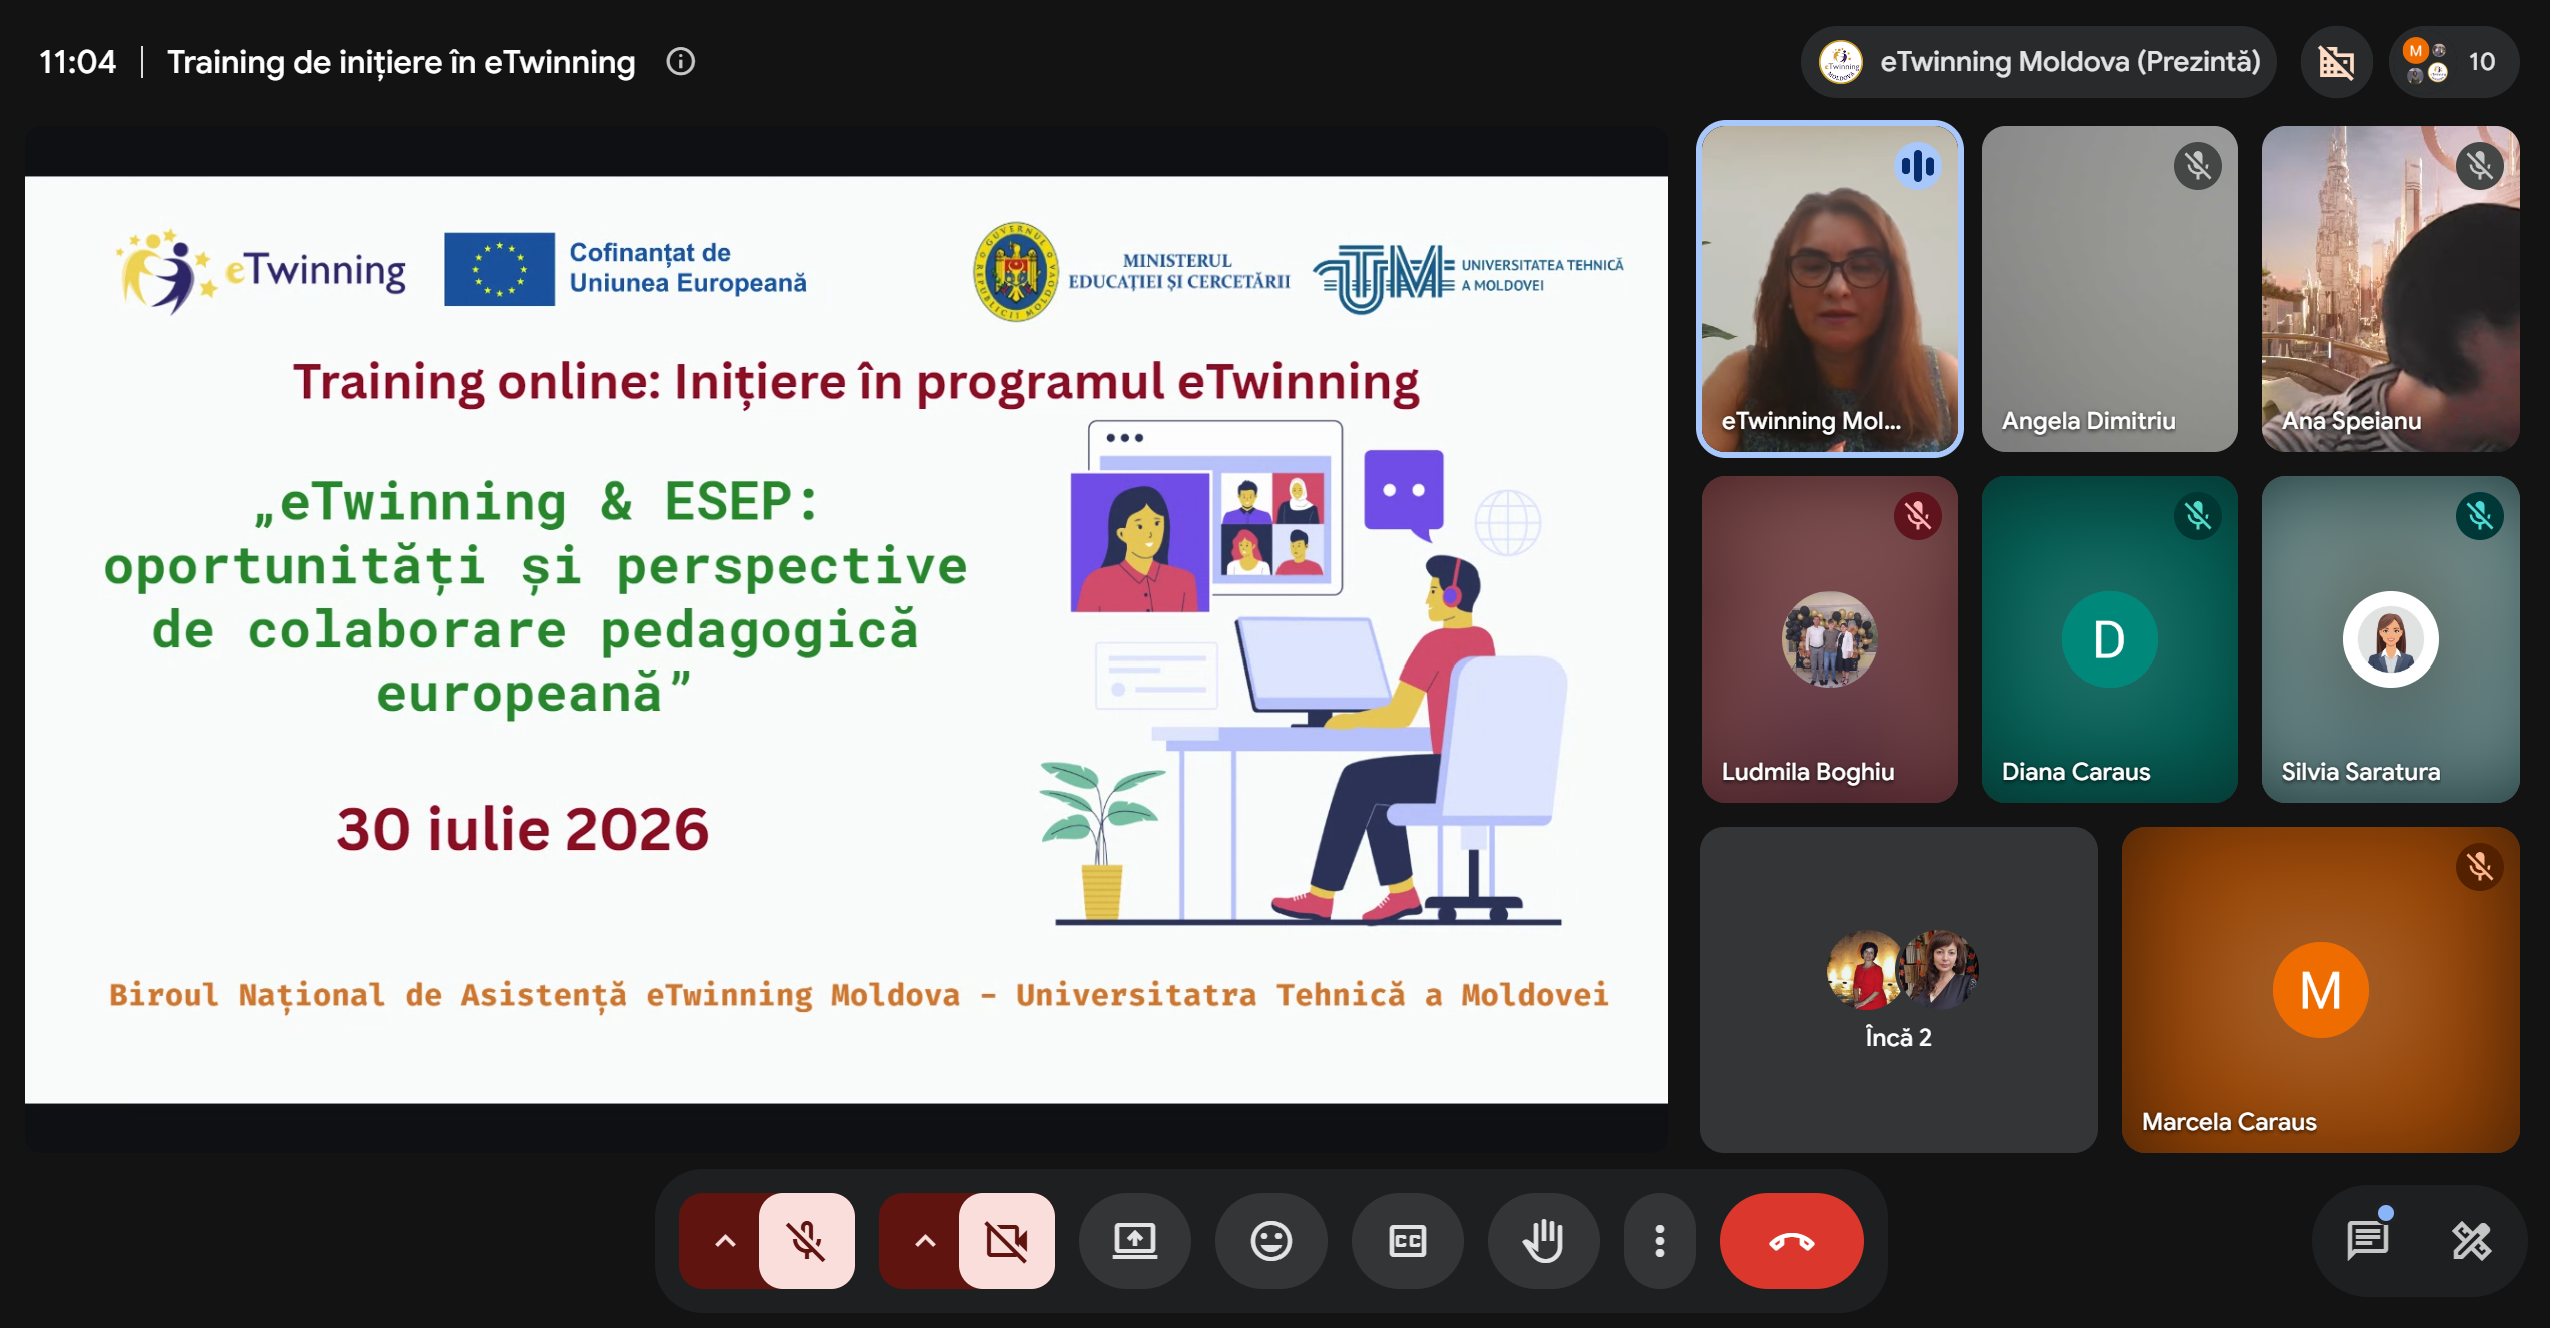Open meeting details info icon
This screenshot has height=1328, width=2550.
pyautogui.click(x=681, y=62)
